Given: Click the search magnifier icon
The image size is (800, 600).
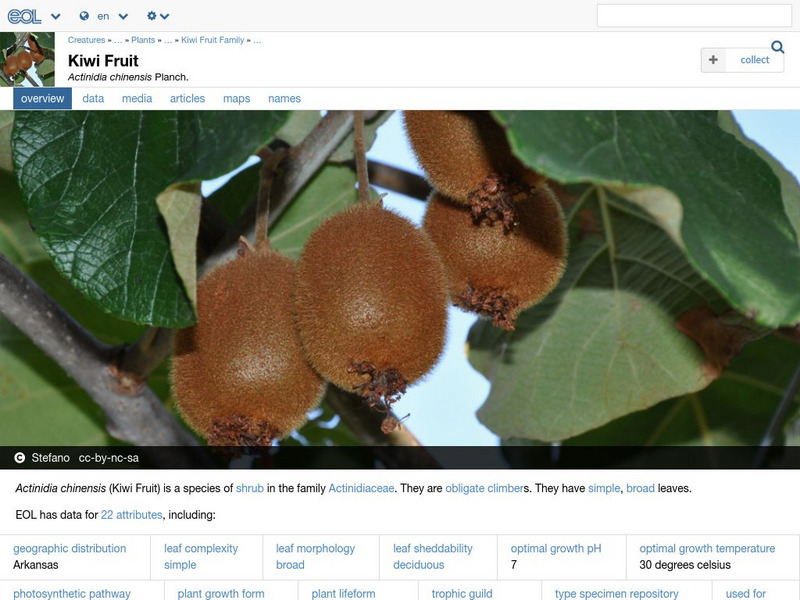Looking at the screenshot, I should (775, 47).
